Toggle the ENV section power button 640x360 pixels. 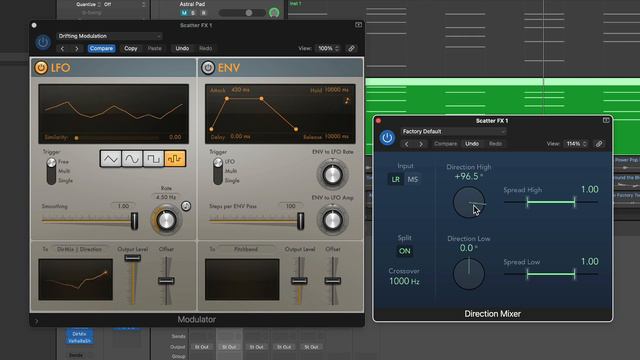208,67
